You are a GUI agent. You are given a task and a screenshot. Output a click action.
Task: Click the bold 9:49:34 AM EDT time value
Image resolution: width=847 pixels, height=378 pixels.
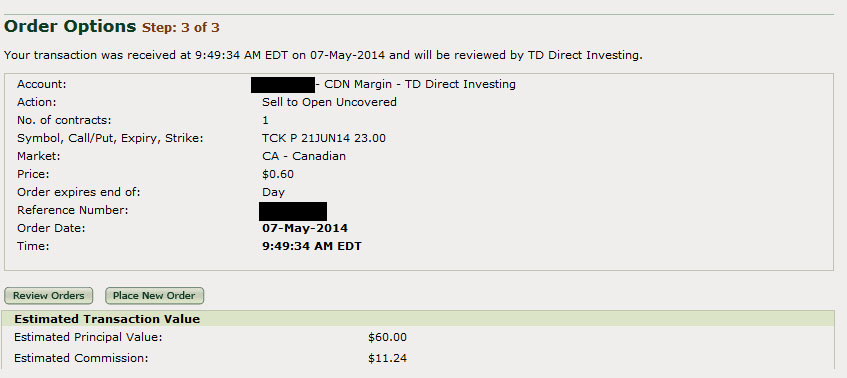click(x=312, y=246)
